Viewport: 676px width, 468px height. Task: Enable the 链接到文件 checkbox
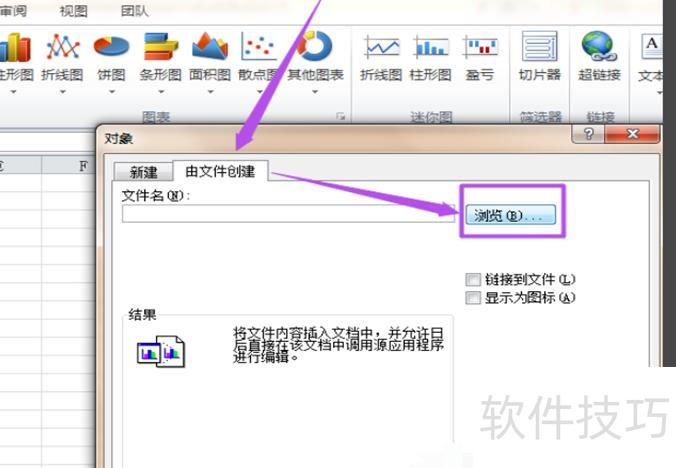473,280
